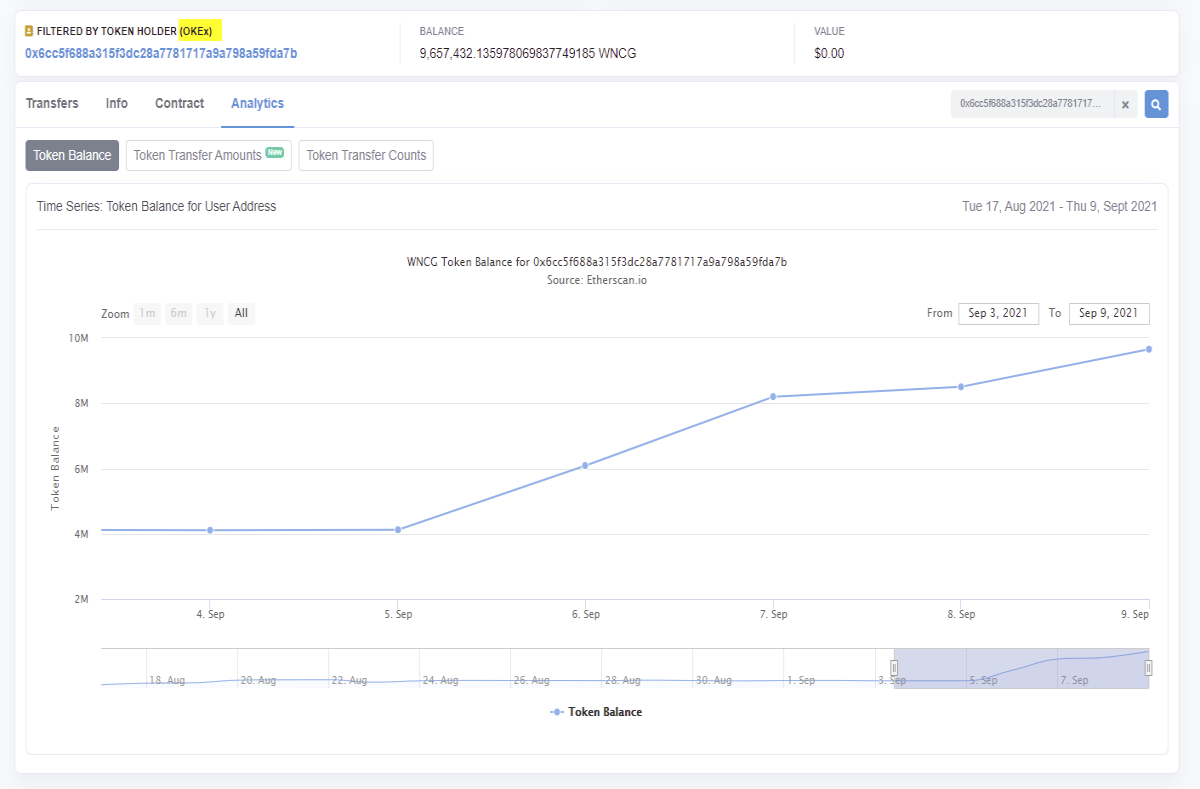The width and height of the screenshot is (1200, 789).
Task: Open the Info tab
Action: tap(117, 103)
